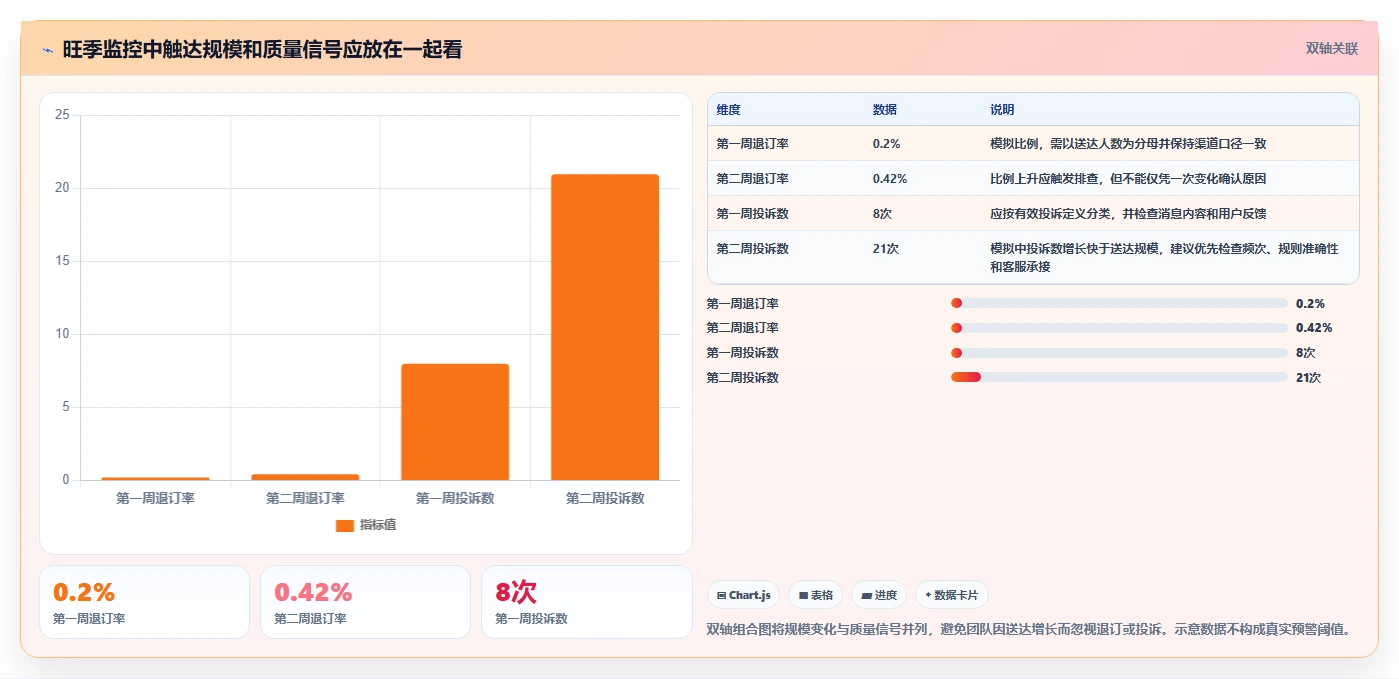Click the 0.42% value in the table
This screenshot has height=679, width=1399.
pos(889,179)
